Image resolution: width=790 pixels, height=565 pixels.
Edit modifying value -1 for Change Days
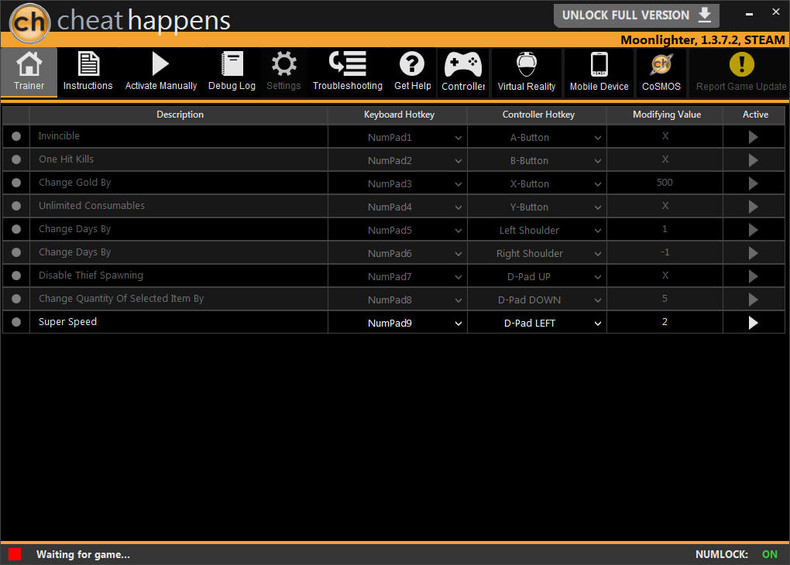tap(665, 252)
